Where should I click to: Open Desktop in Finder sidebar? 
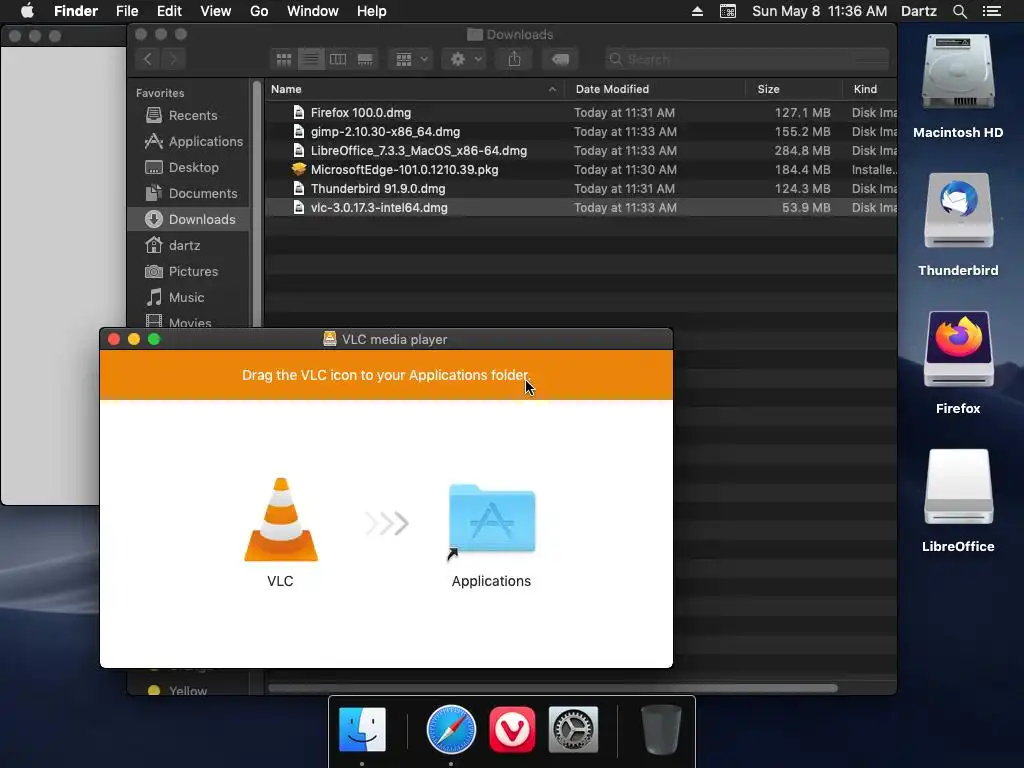point(188,168)
